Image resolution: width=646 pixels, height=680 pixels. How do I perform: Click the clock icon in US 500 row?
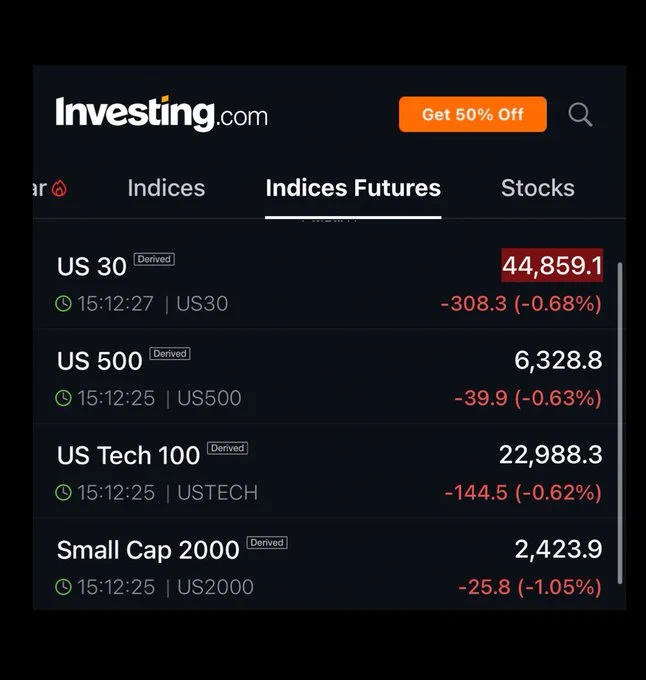(63, 398)
